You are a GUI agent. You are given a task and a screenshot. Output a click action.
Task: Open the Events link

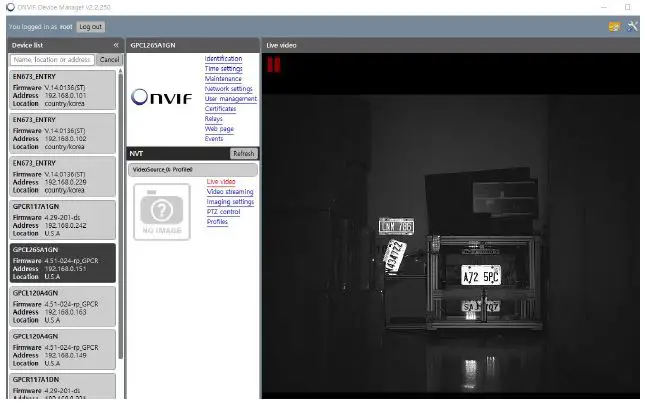click(214, 139)
